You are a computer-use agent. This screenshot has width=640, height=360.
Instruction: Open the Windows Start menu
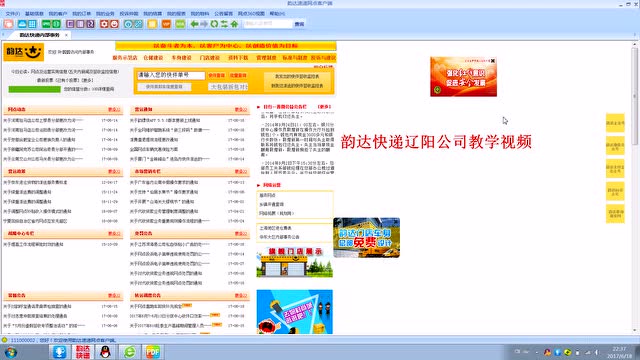(x=11, y=352)
